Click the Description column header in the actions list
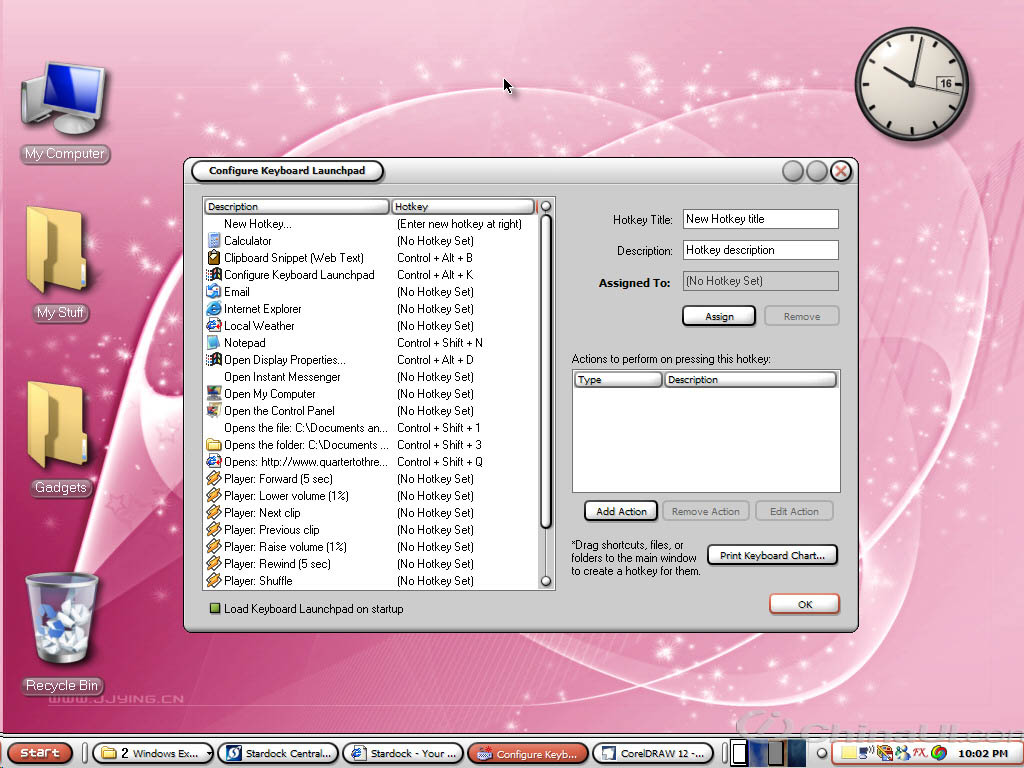 point(750,379)
